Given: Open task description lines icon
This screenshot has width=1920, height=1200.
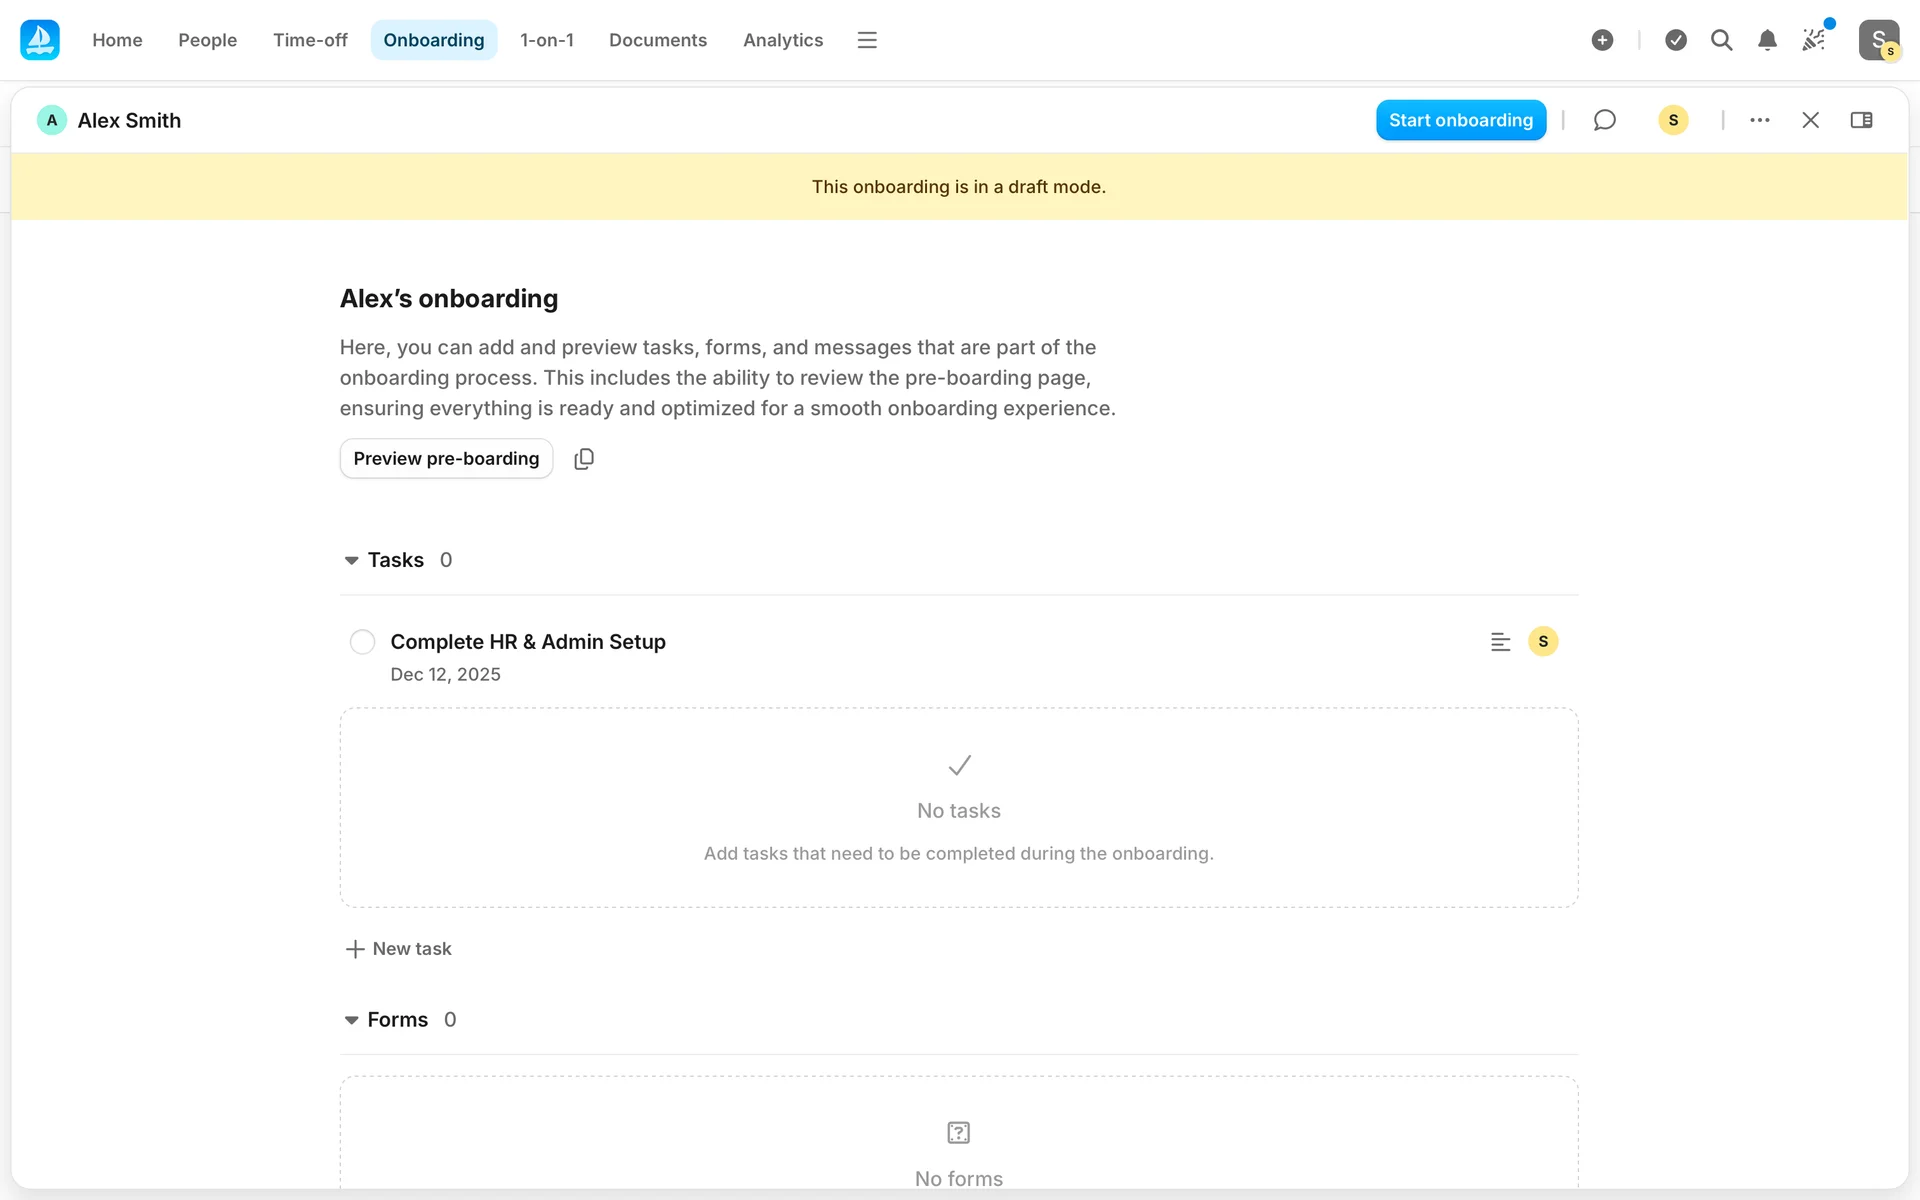Looking at the screenshot, I should point(1500,642).
